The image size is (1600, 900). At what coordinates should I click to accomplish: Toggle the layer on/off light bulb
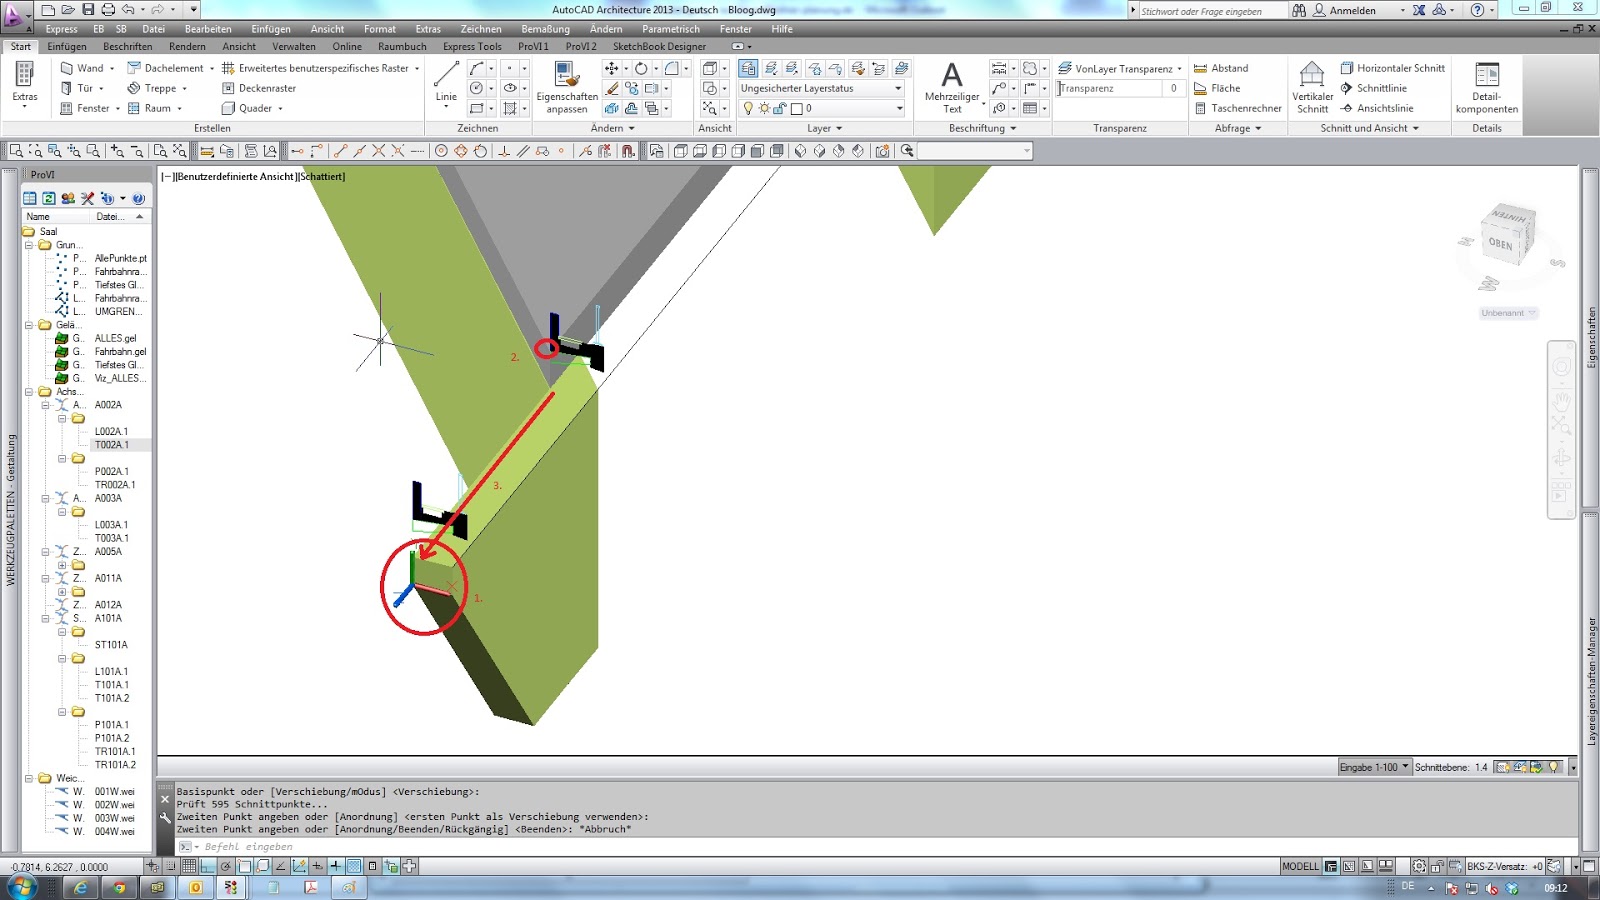click(x=748, y=108)
